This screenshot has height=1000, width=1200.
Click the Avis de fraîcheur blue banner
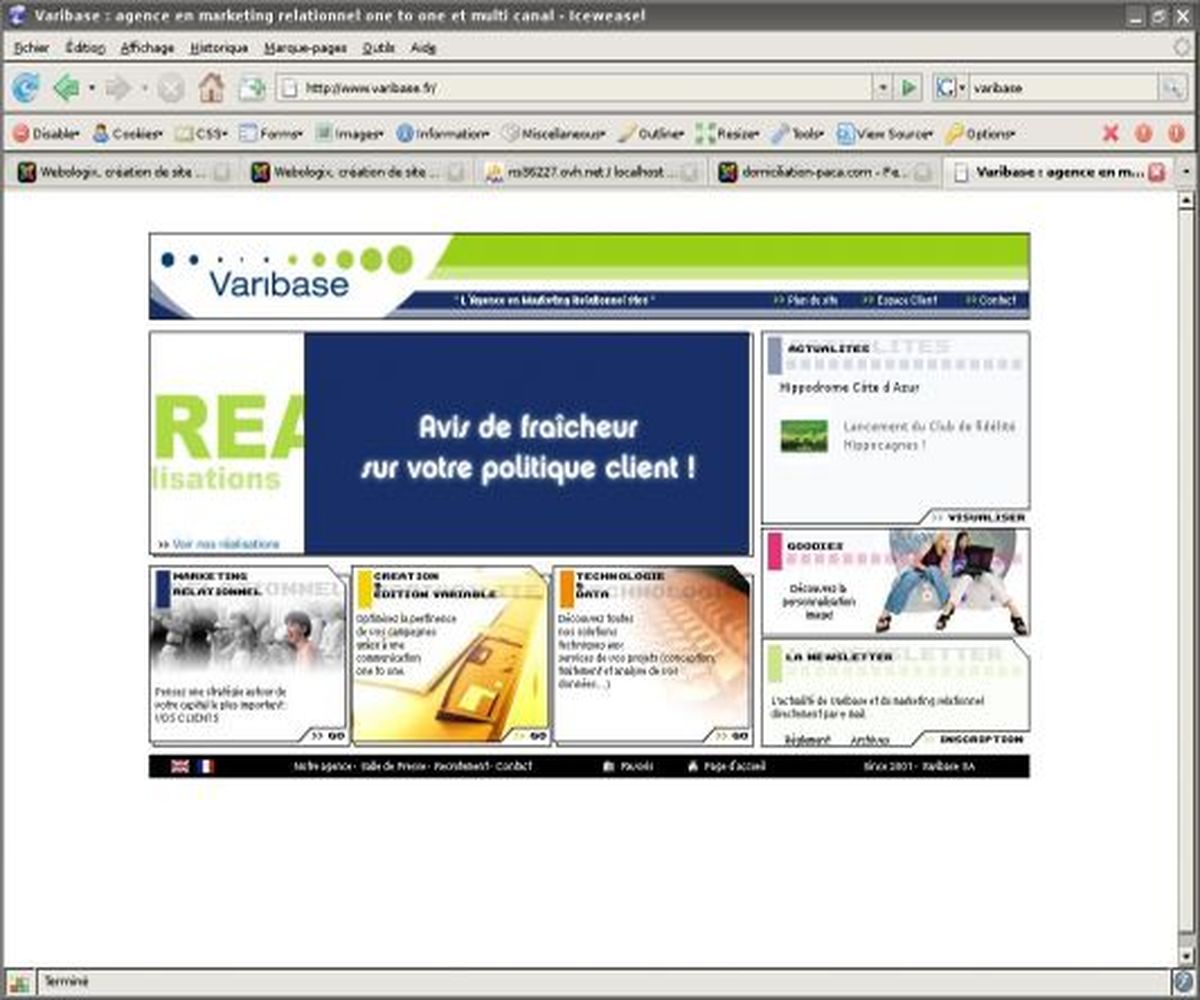click(528, 443)
